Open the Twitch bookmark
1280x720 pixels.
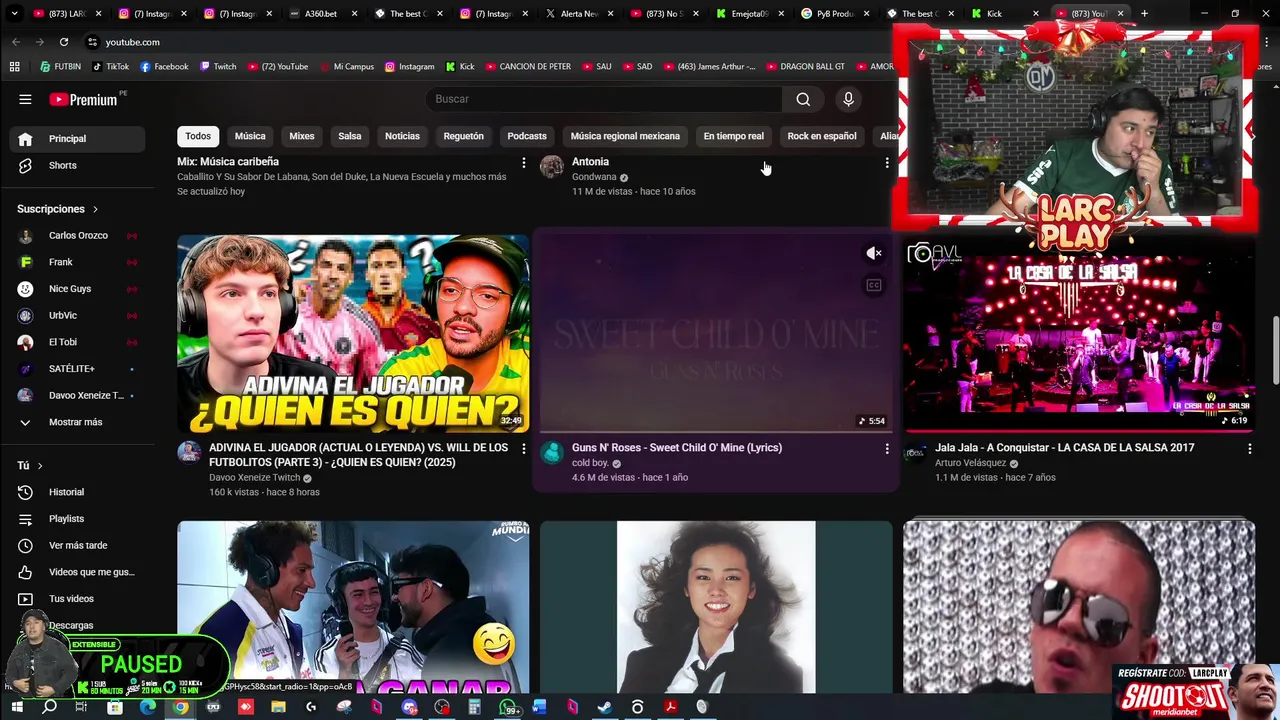point(218,67)
